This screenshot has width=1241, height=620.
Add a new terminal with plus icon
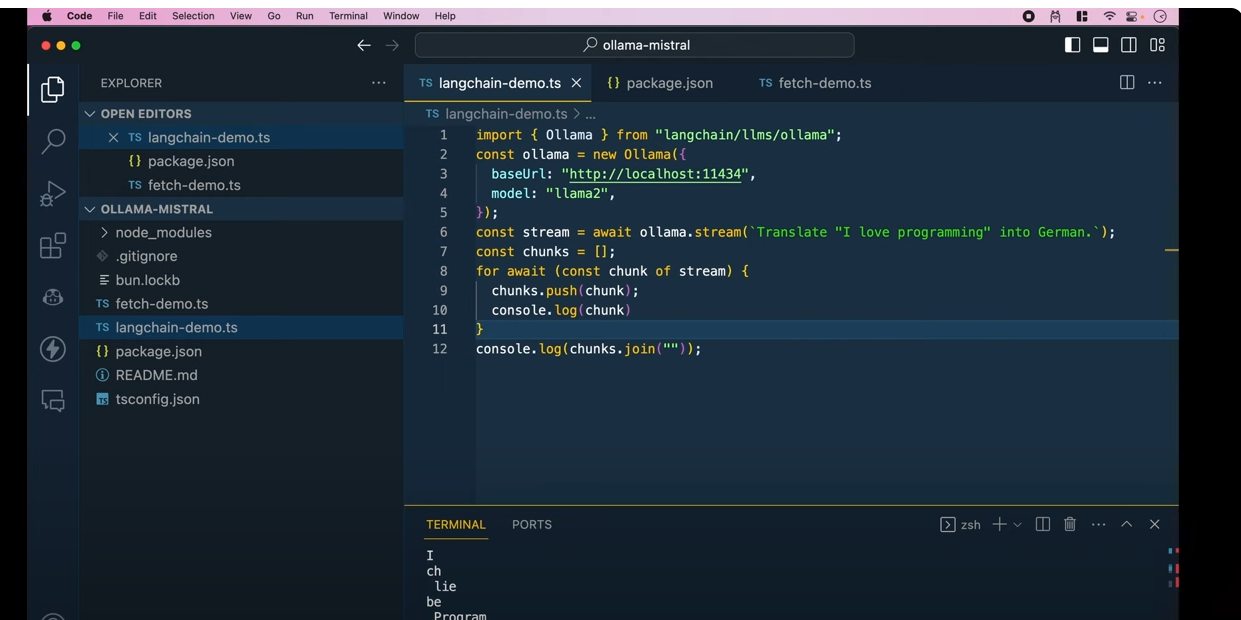999,524
